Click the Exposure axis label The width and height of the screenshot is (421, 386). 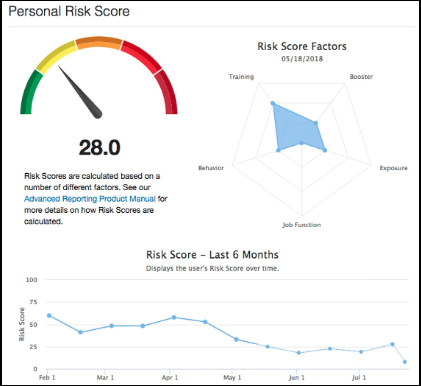[x=393, y=168]
